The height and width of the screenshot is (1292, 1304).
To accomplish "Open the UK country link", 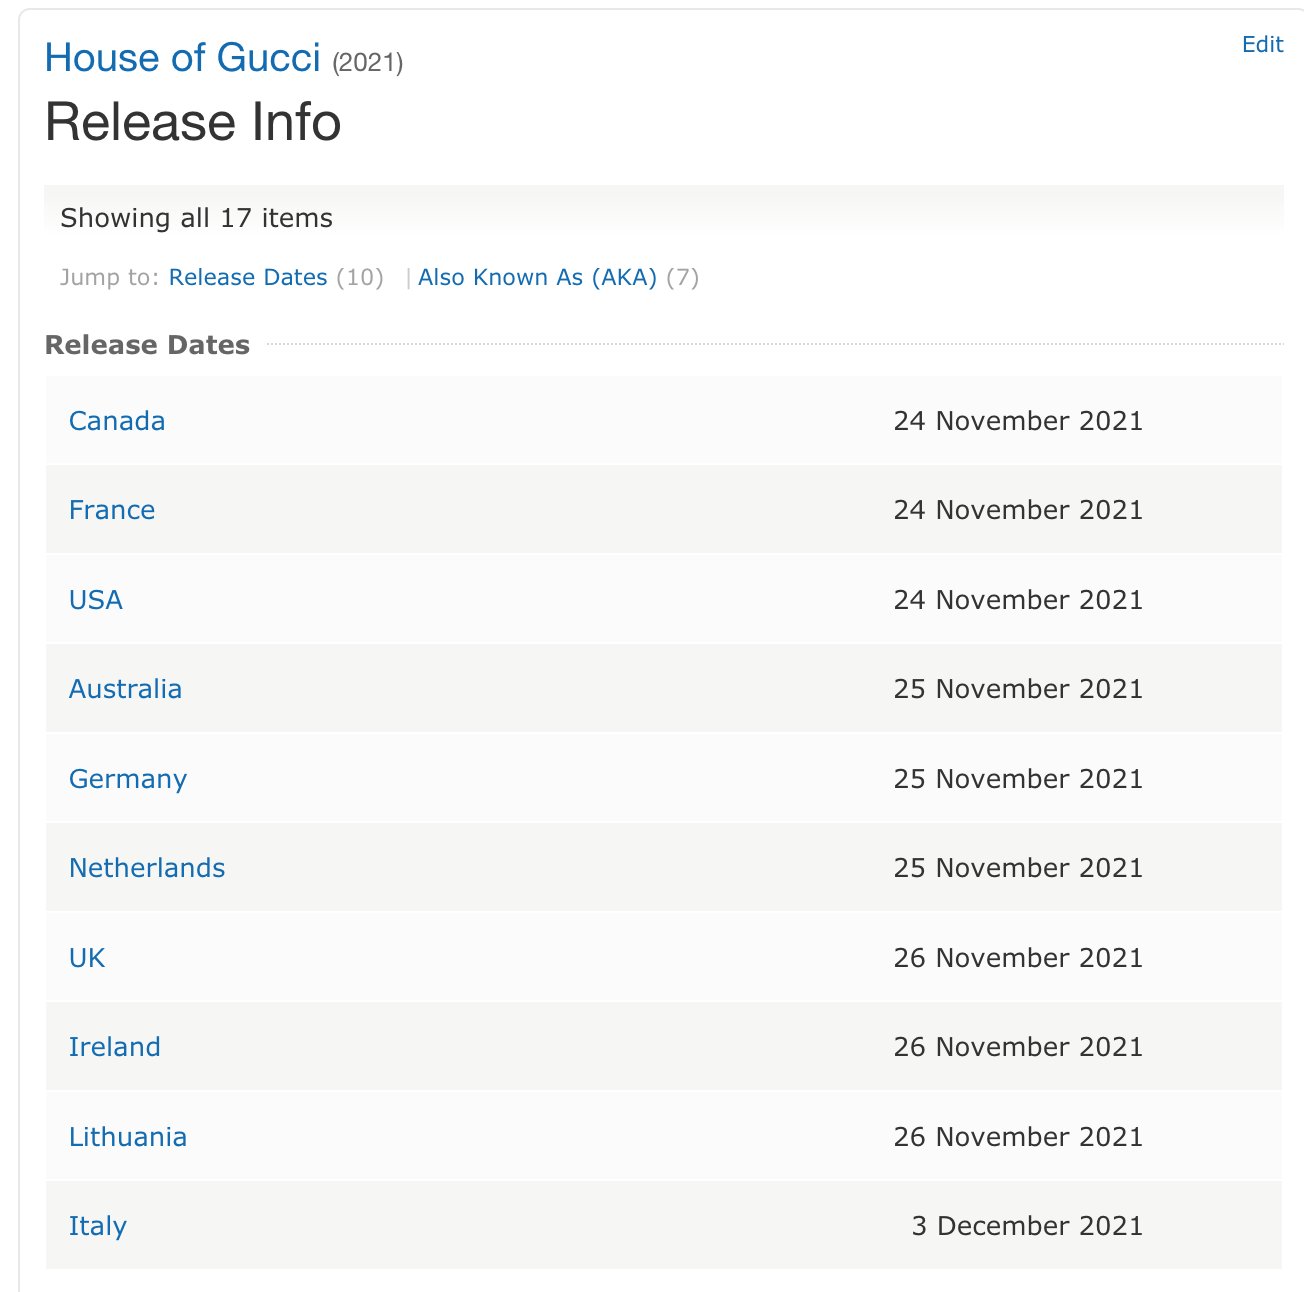I will (x=87, y=958).
